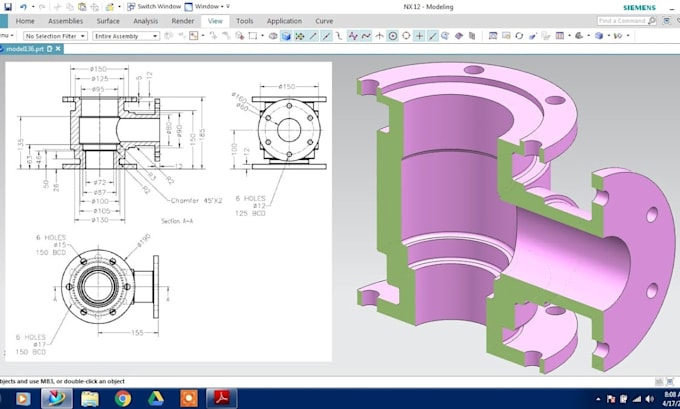Viewport: 680px width, 409px height.
Task: Click the Fit view icon
Action: (x=493, y=36)
